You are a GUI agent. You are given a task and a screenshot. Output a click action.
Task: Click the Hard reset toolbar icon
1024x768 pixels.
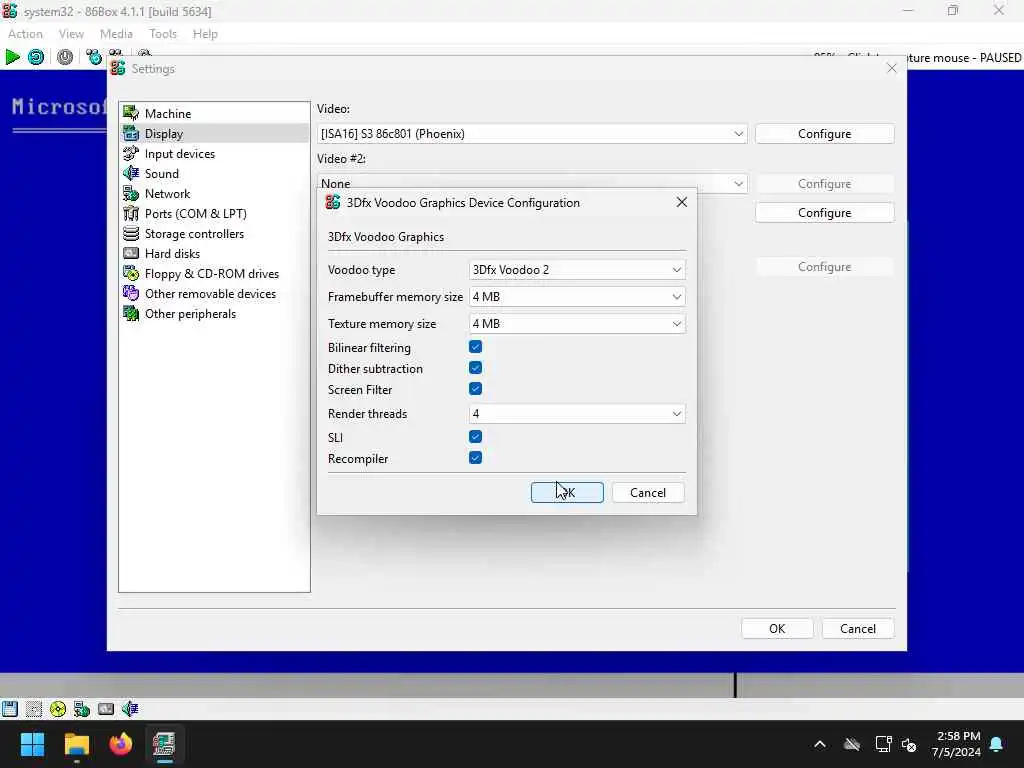coord(36,57)
